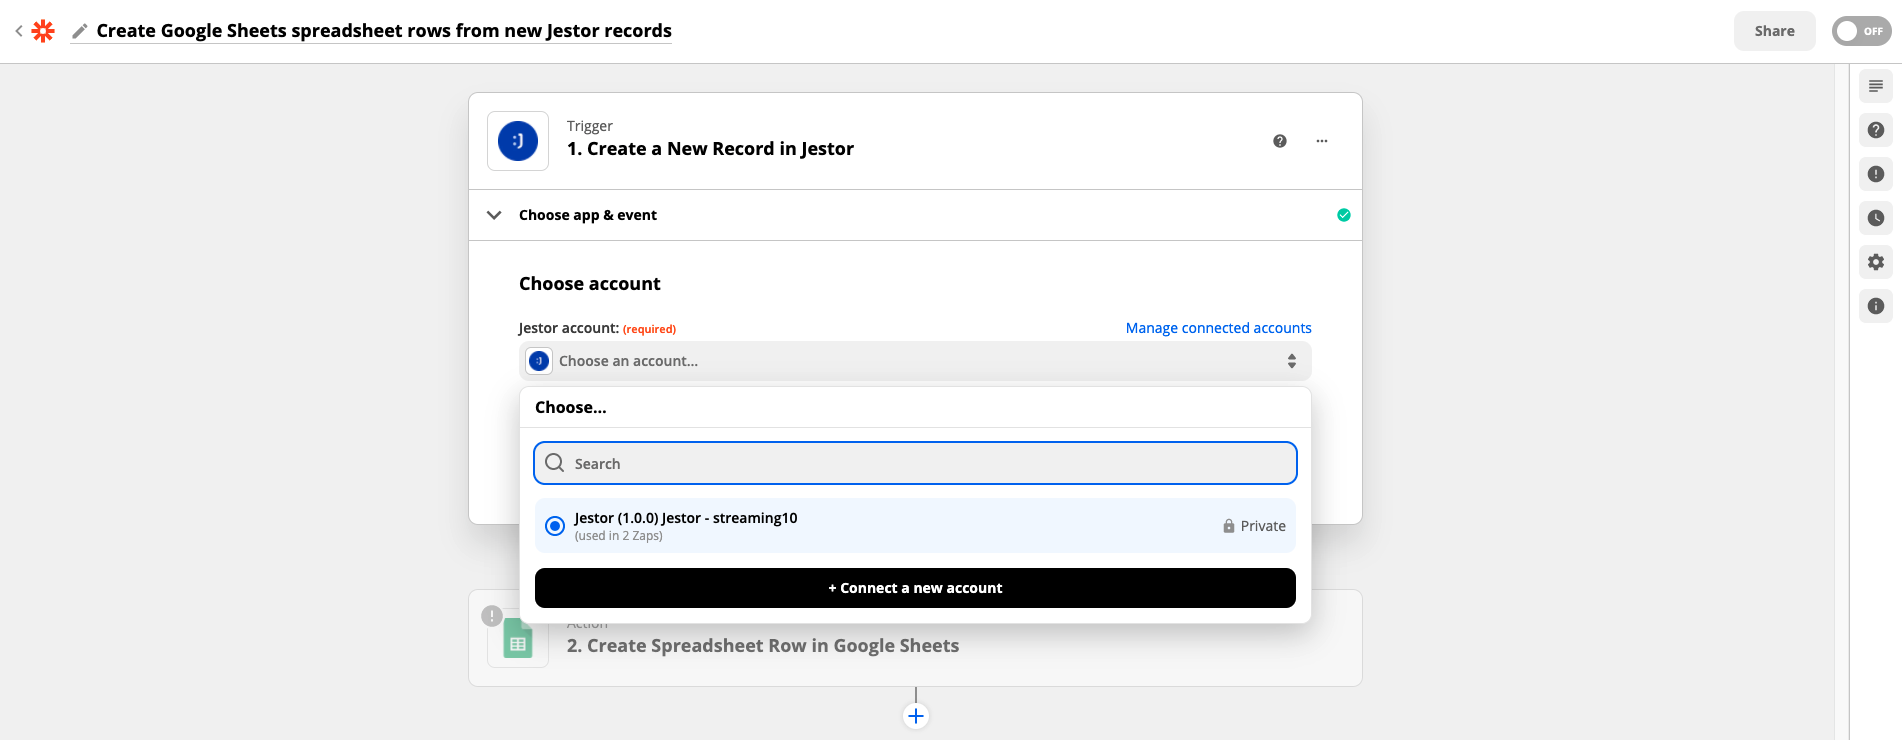The height and width of the screenshot is (740, 1902).
Task: Open Manage connected accounts link
Action: coord(1218,328)
